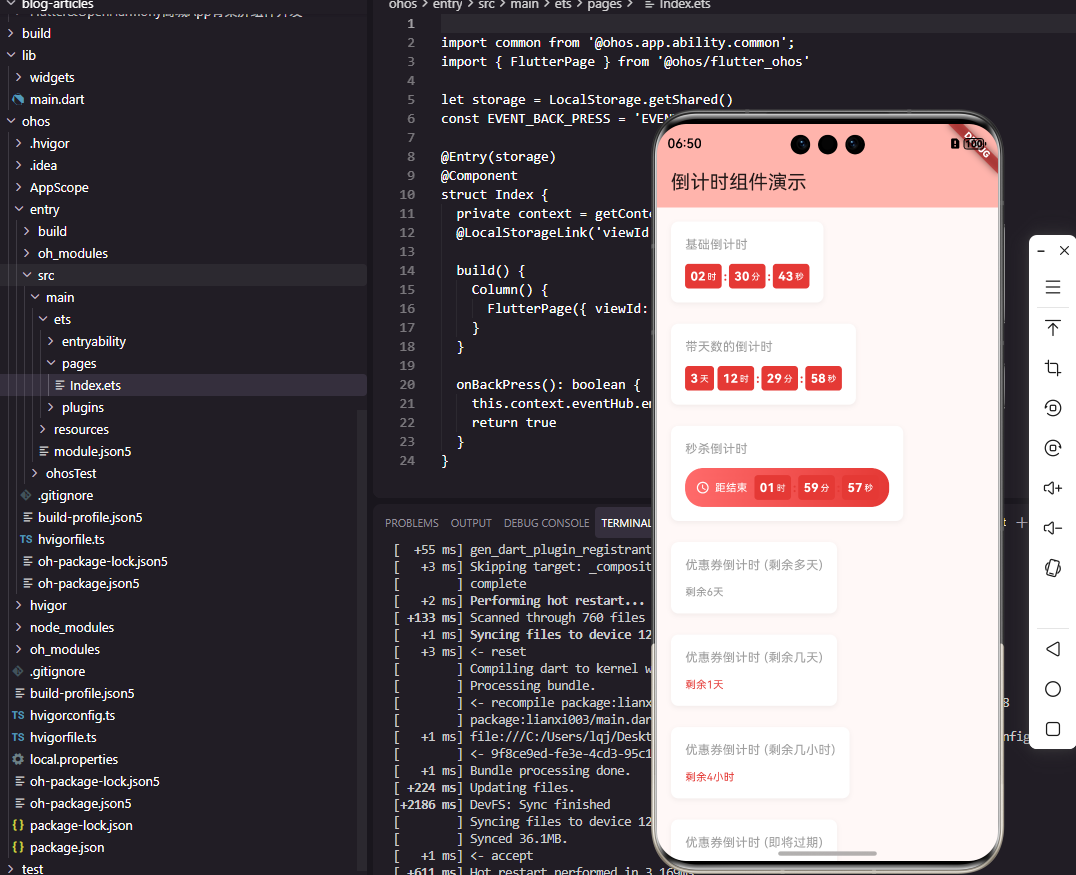Viewport: 1076px width, 875px height.
Task: Collapse the src folder
Action: coord(27,275)
